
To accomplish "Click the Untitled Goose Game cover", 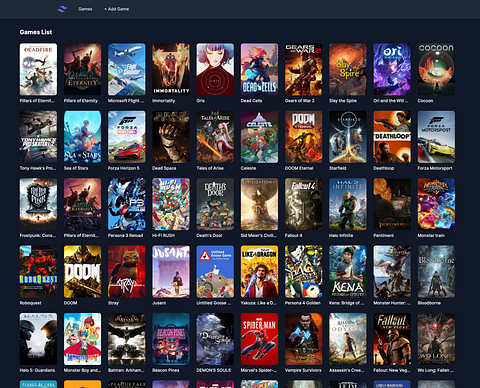I will click(x=215, y=272).
